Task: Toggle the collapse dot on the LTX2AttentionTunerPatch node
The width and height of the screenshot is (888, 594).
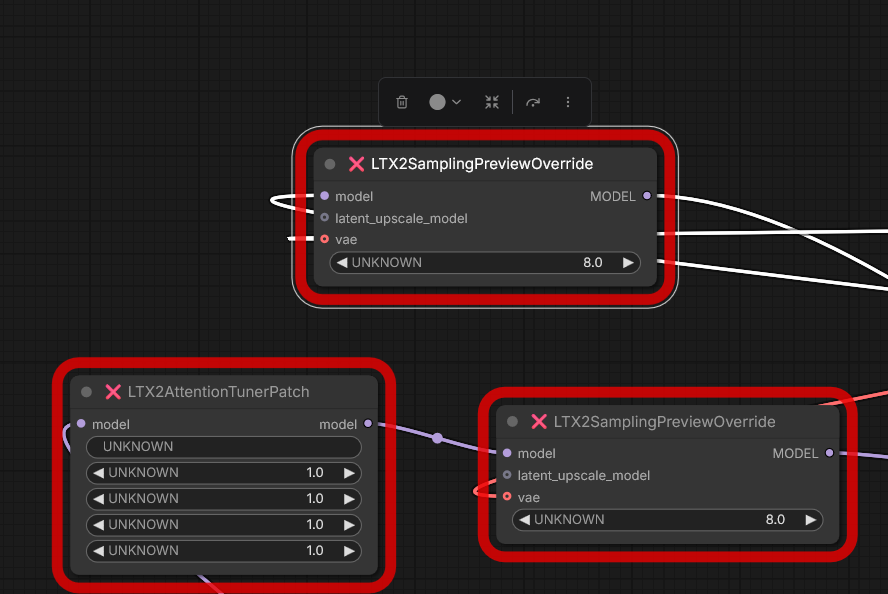Action: 87,392
